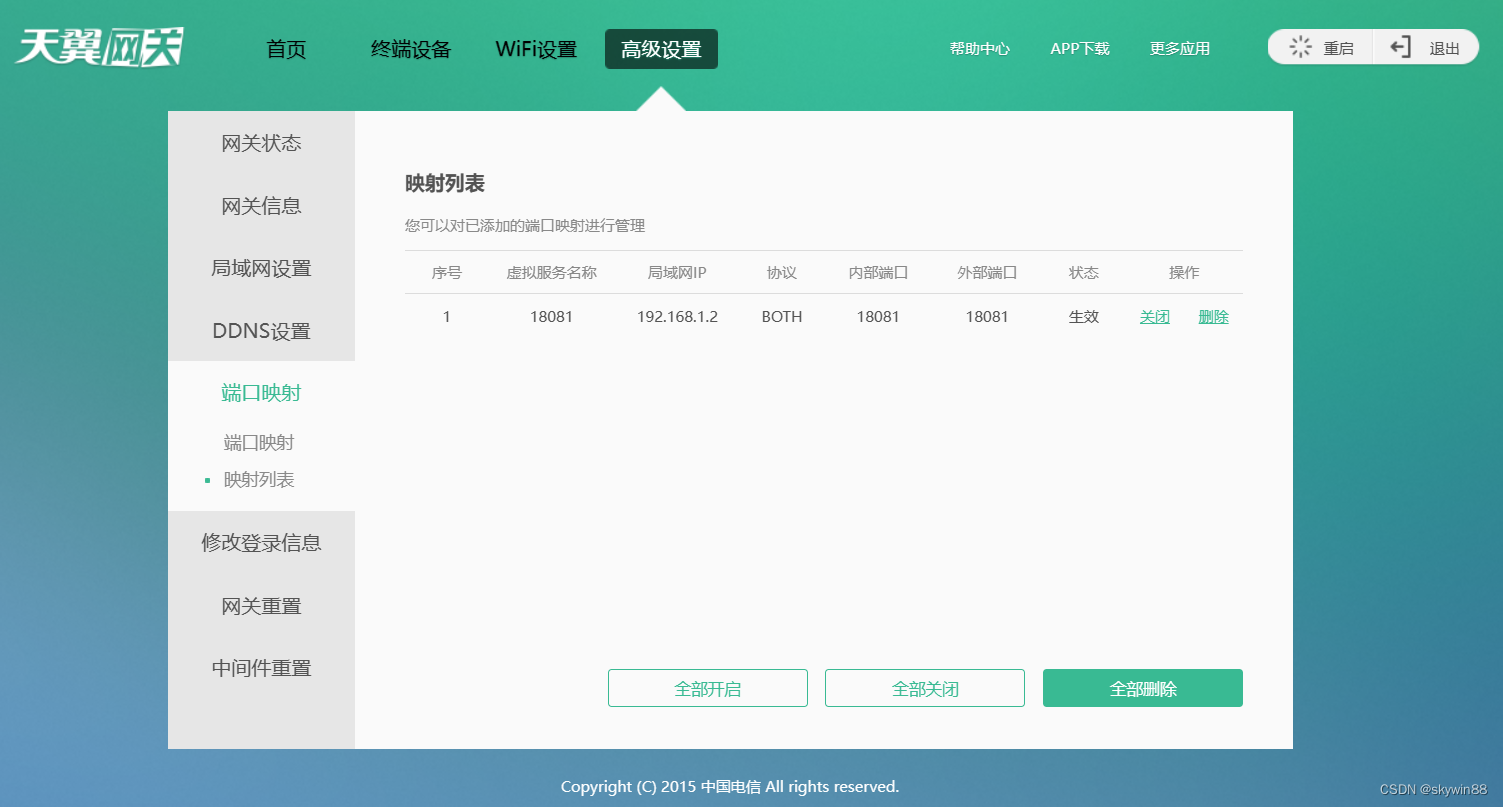Image resolution: width=1503 pixels, height=807 pixels.
Task: Click the BOTH protocol cell
Action: (x=782, y=317)
